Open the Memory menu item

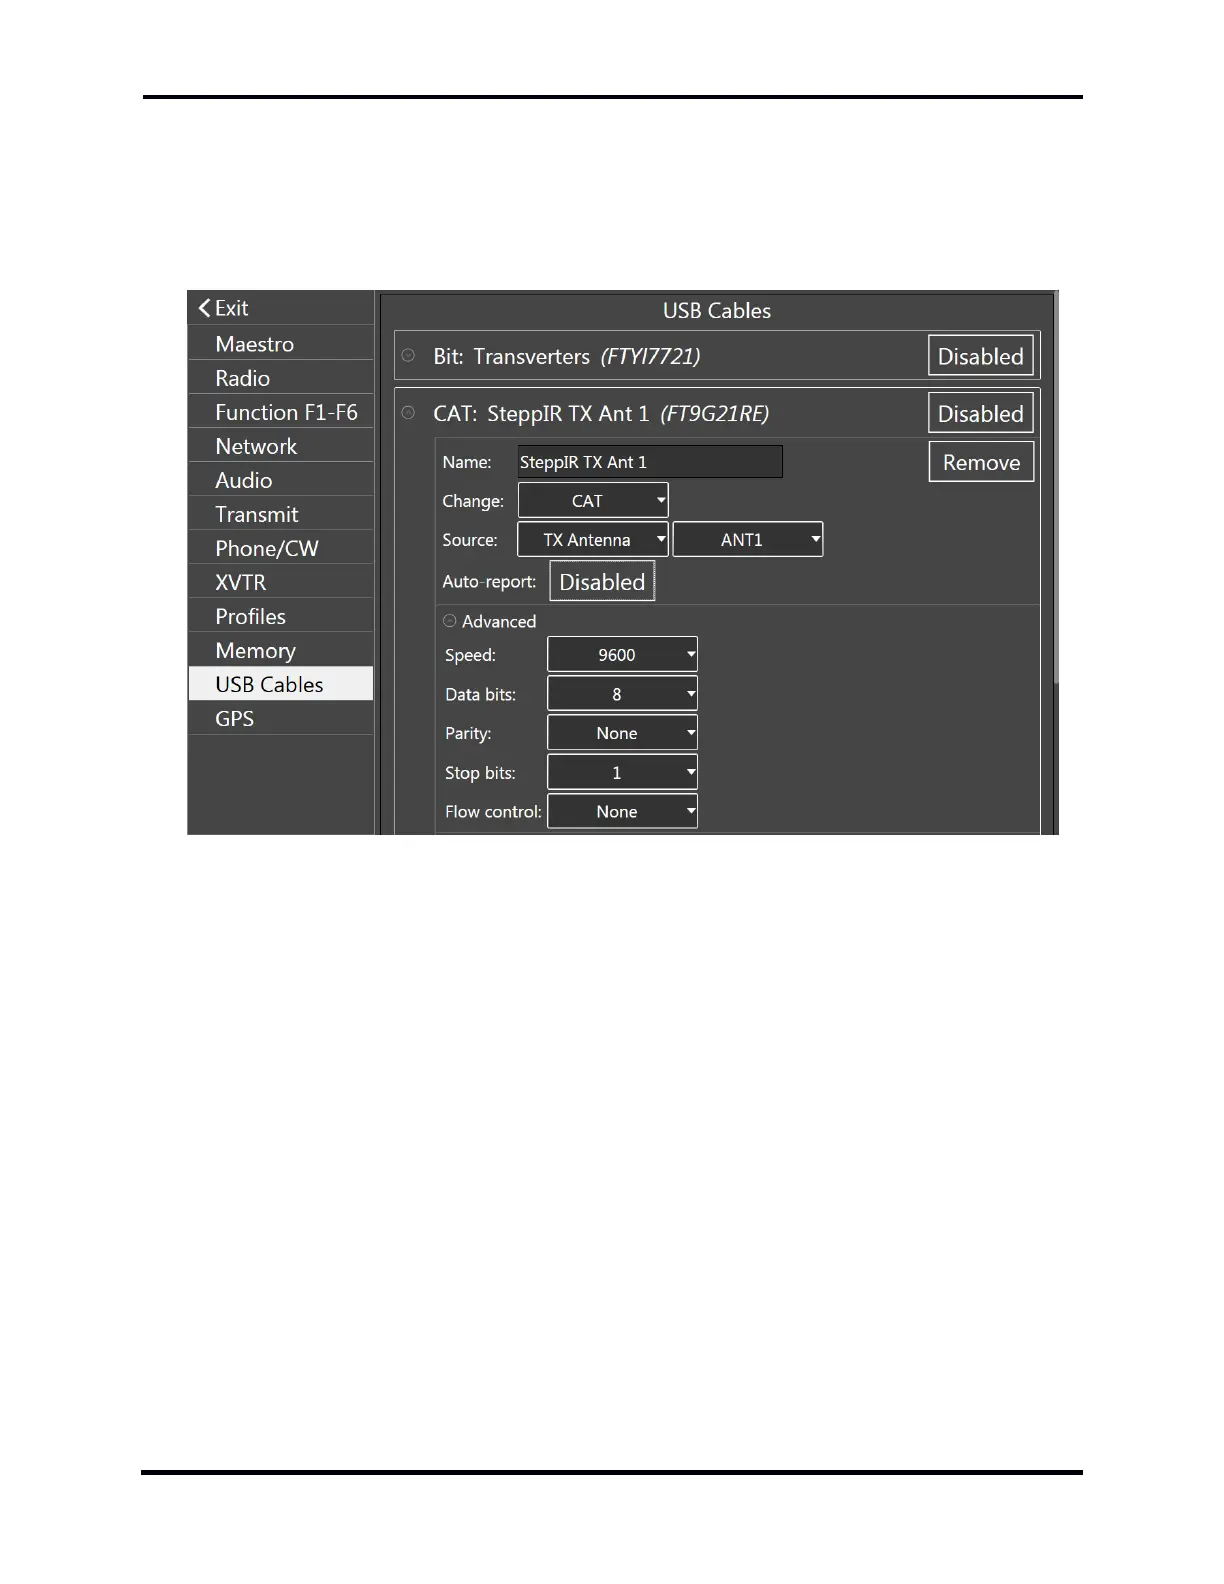point(281,649)
